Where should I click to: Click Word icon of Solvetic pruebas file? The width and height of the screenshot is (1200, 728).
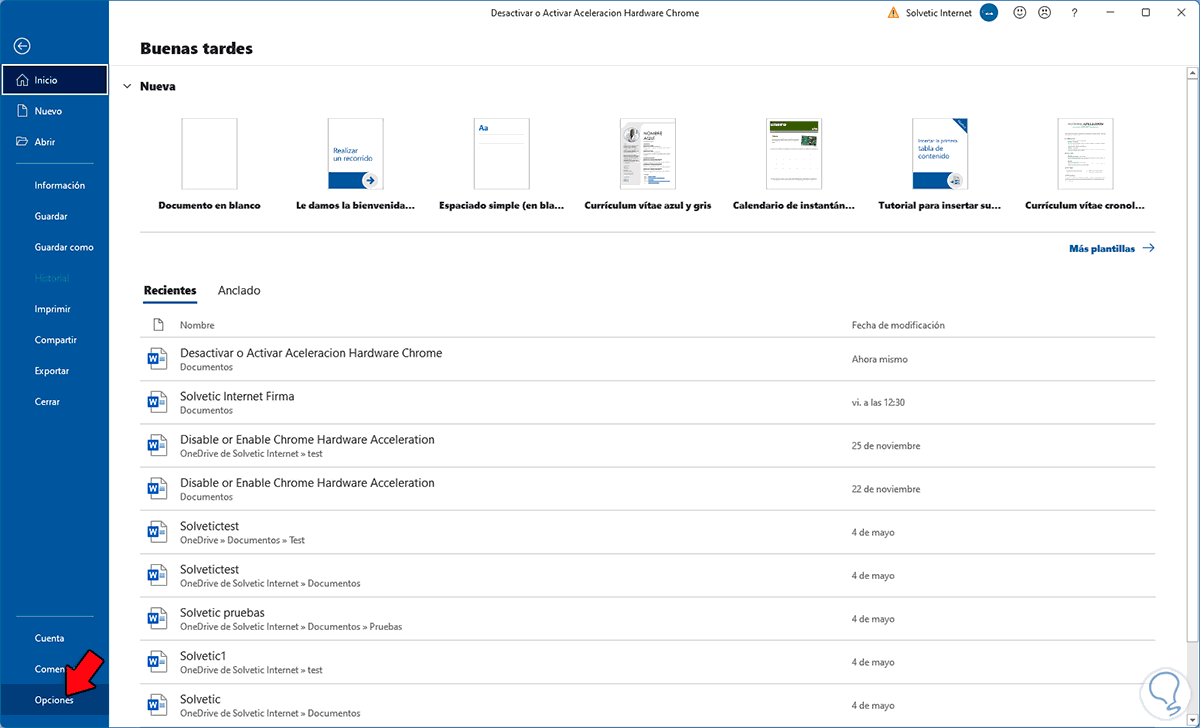[157, 618]
